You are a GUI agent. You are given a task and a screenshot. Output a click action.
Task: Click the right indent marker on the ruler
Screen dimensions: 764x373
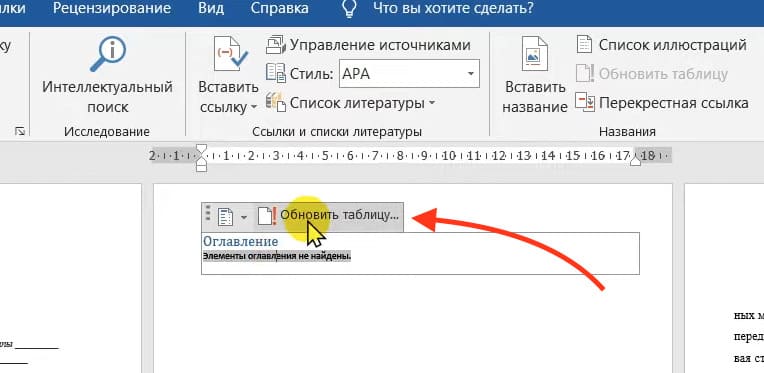pyautogui.click(x=635, y=161)
